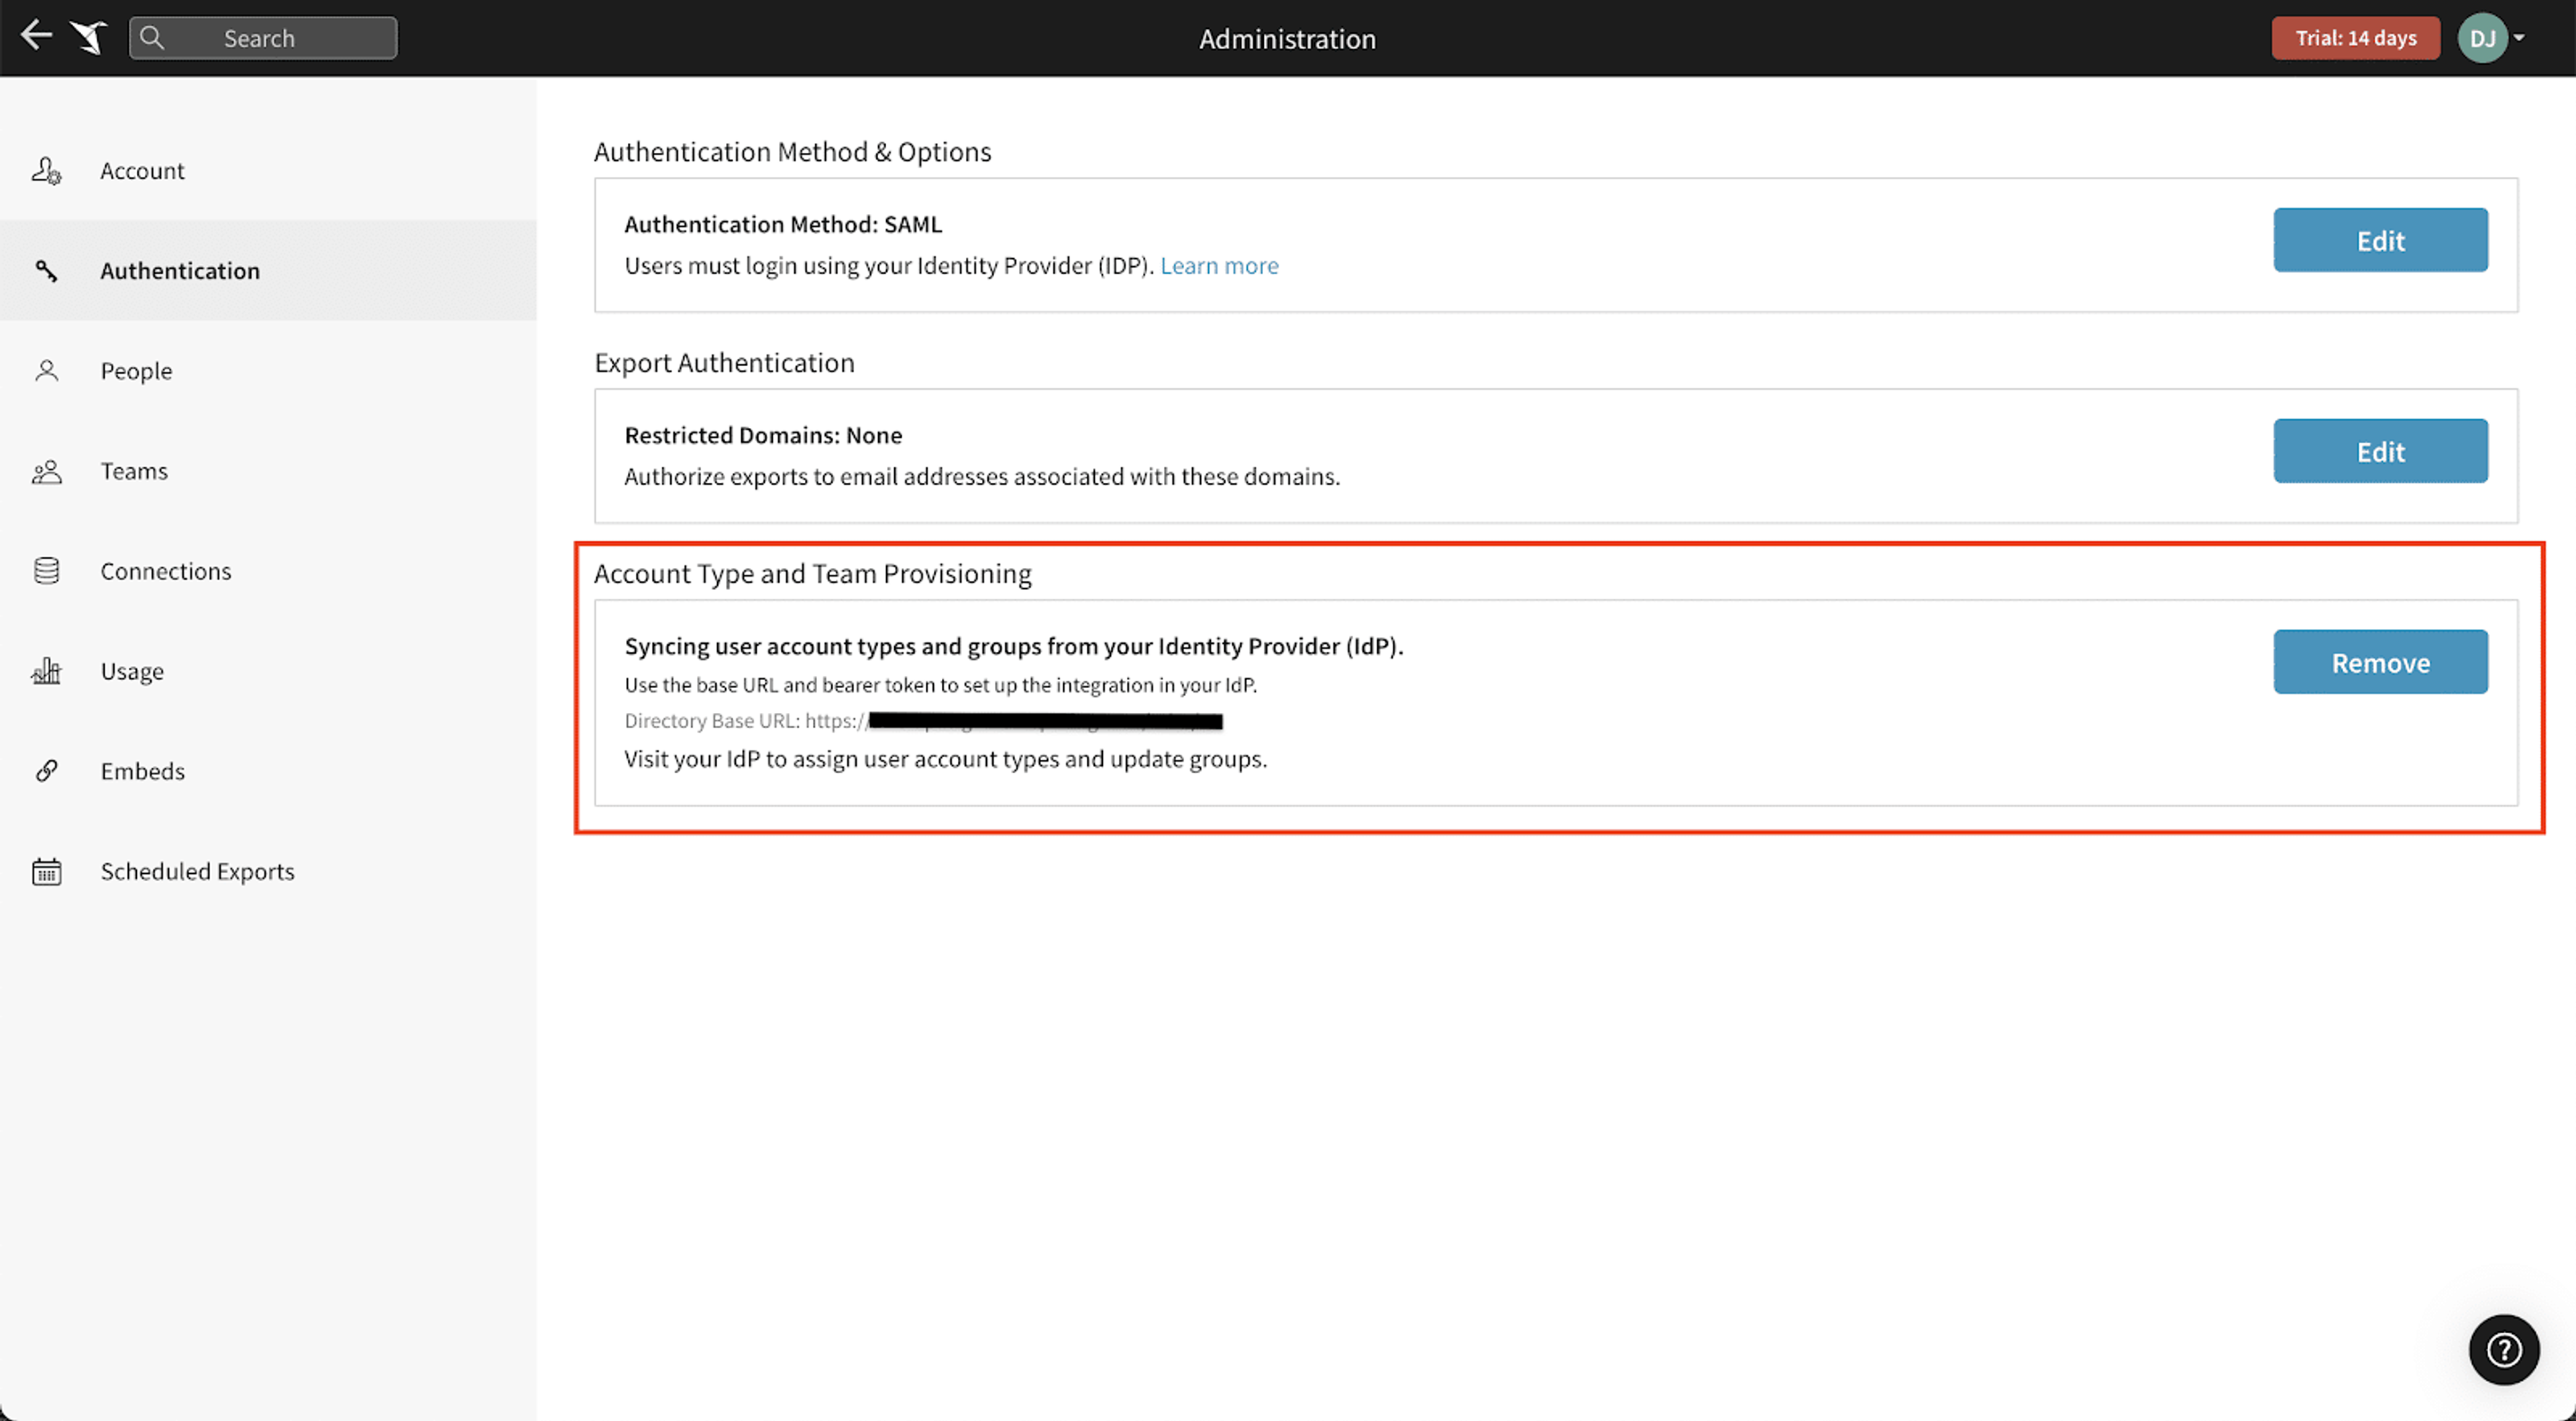Screen dimensions: 2576x1421
Task: Click the People sidebar icon
Action: tap(46, 371)
